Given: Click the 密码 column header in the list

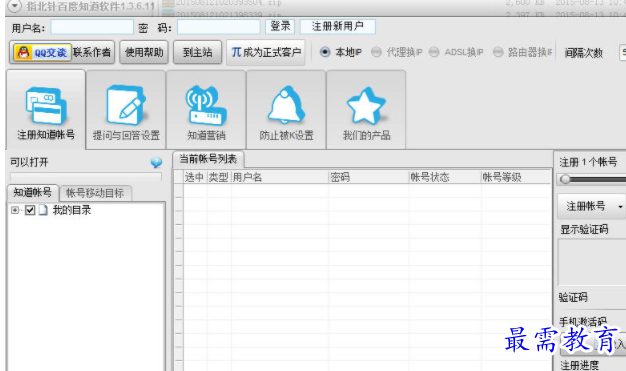Looking at the screenshot, I should click(x=368, y=177).
